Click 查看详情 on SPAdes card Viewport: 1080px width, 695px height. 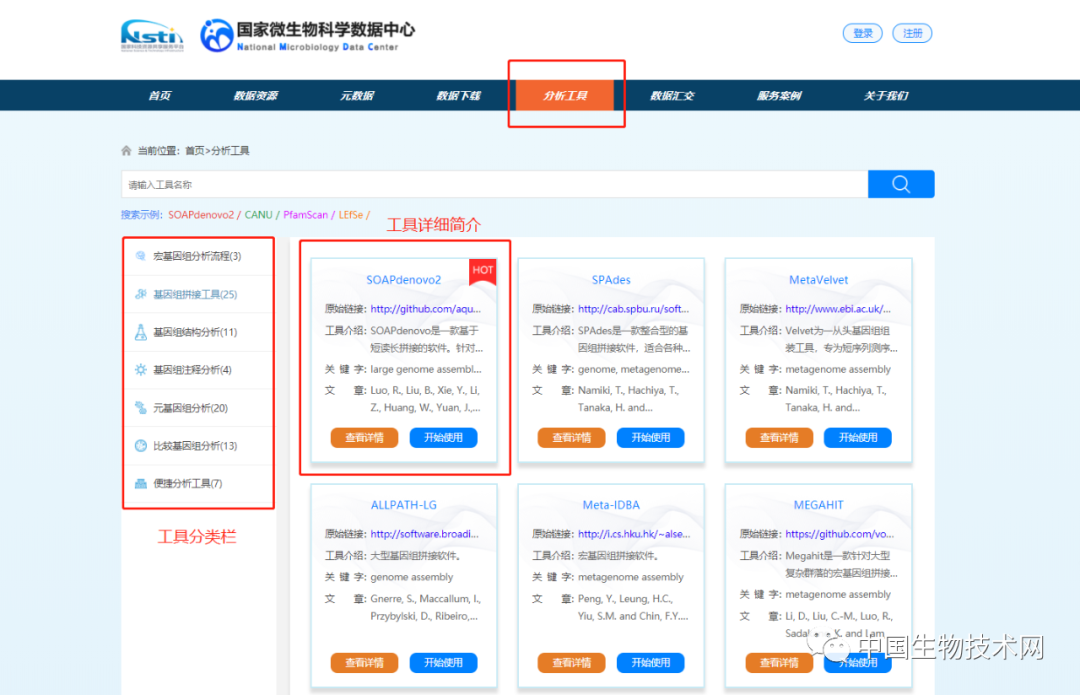(572, 437)
